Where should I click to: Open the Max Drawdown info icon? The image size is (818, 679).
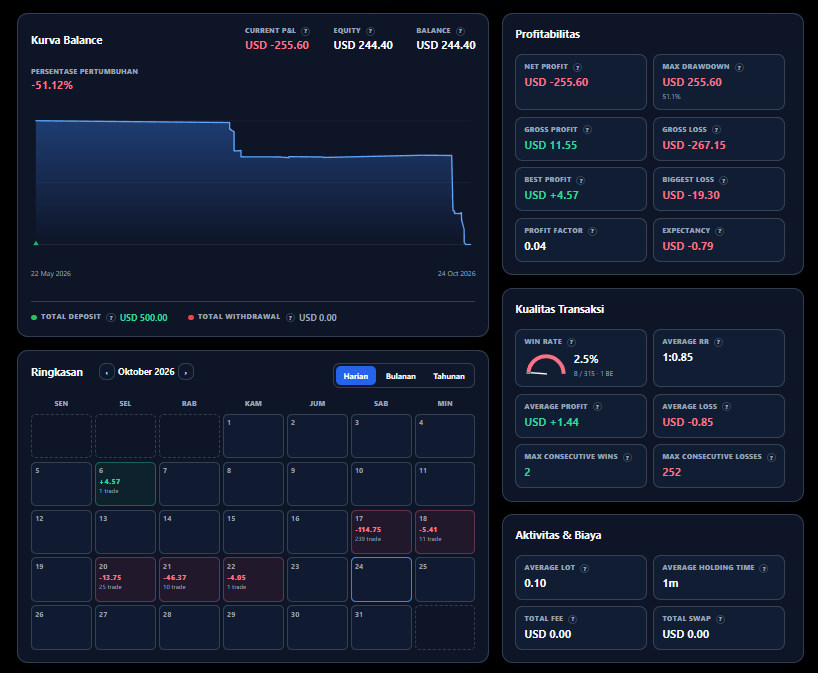tap(739, 67)
